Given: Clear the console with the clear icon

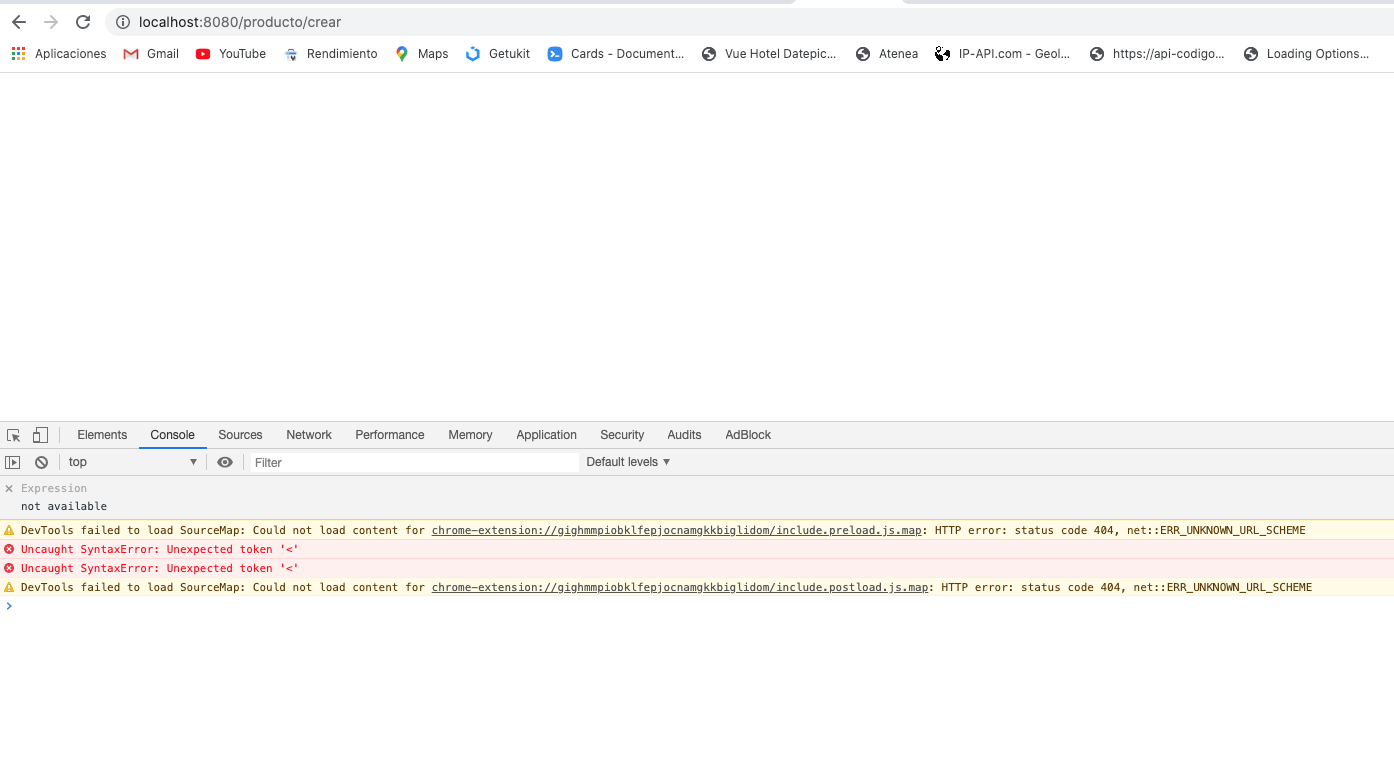Looking at the screenshot, I should [x=41, y=462].
